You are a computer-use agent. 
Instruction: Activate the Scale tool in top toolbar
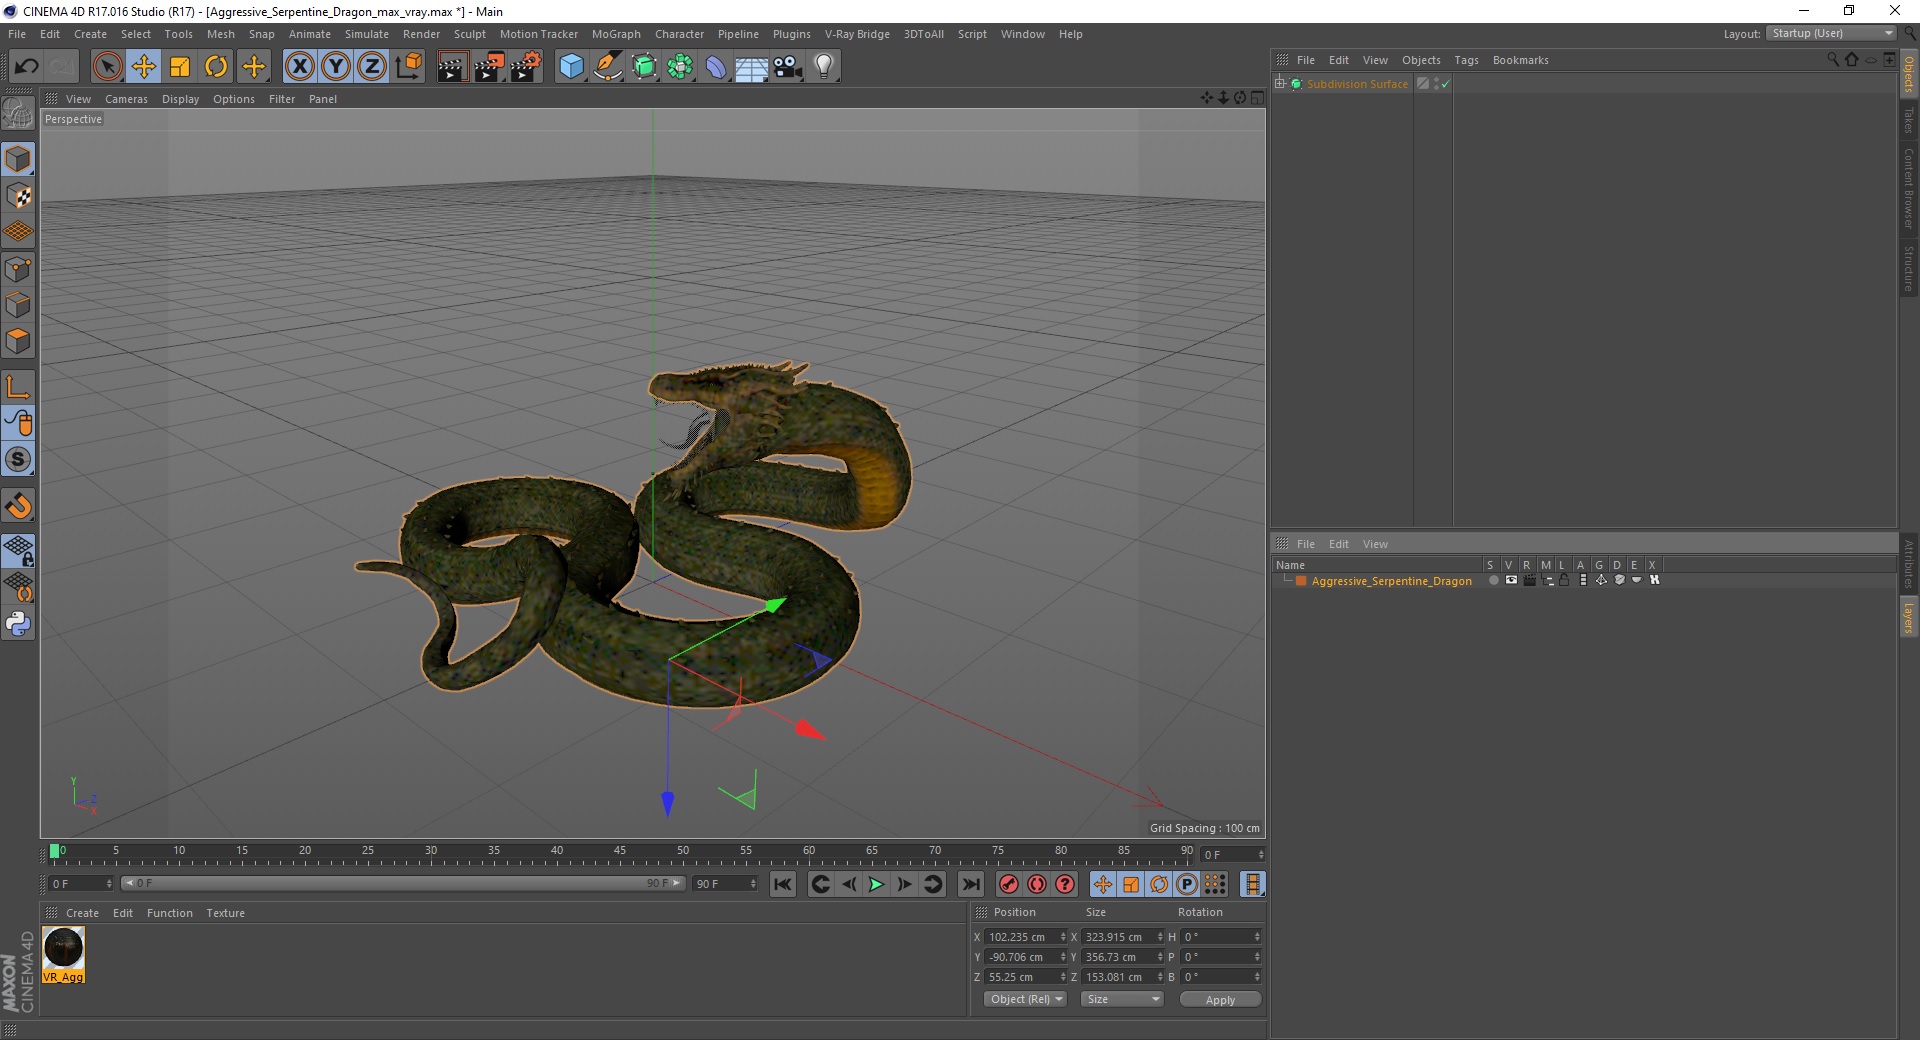pyautogui.click(x=180, y=67)
